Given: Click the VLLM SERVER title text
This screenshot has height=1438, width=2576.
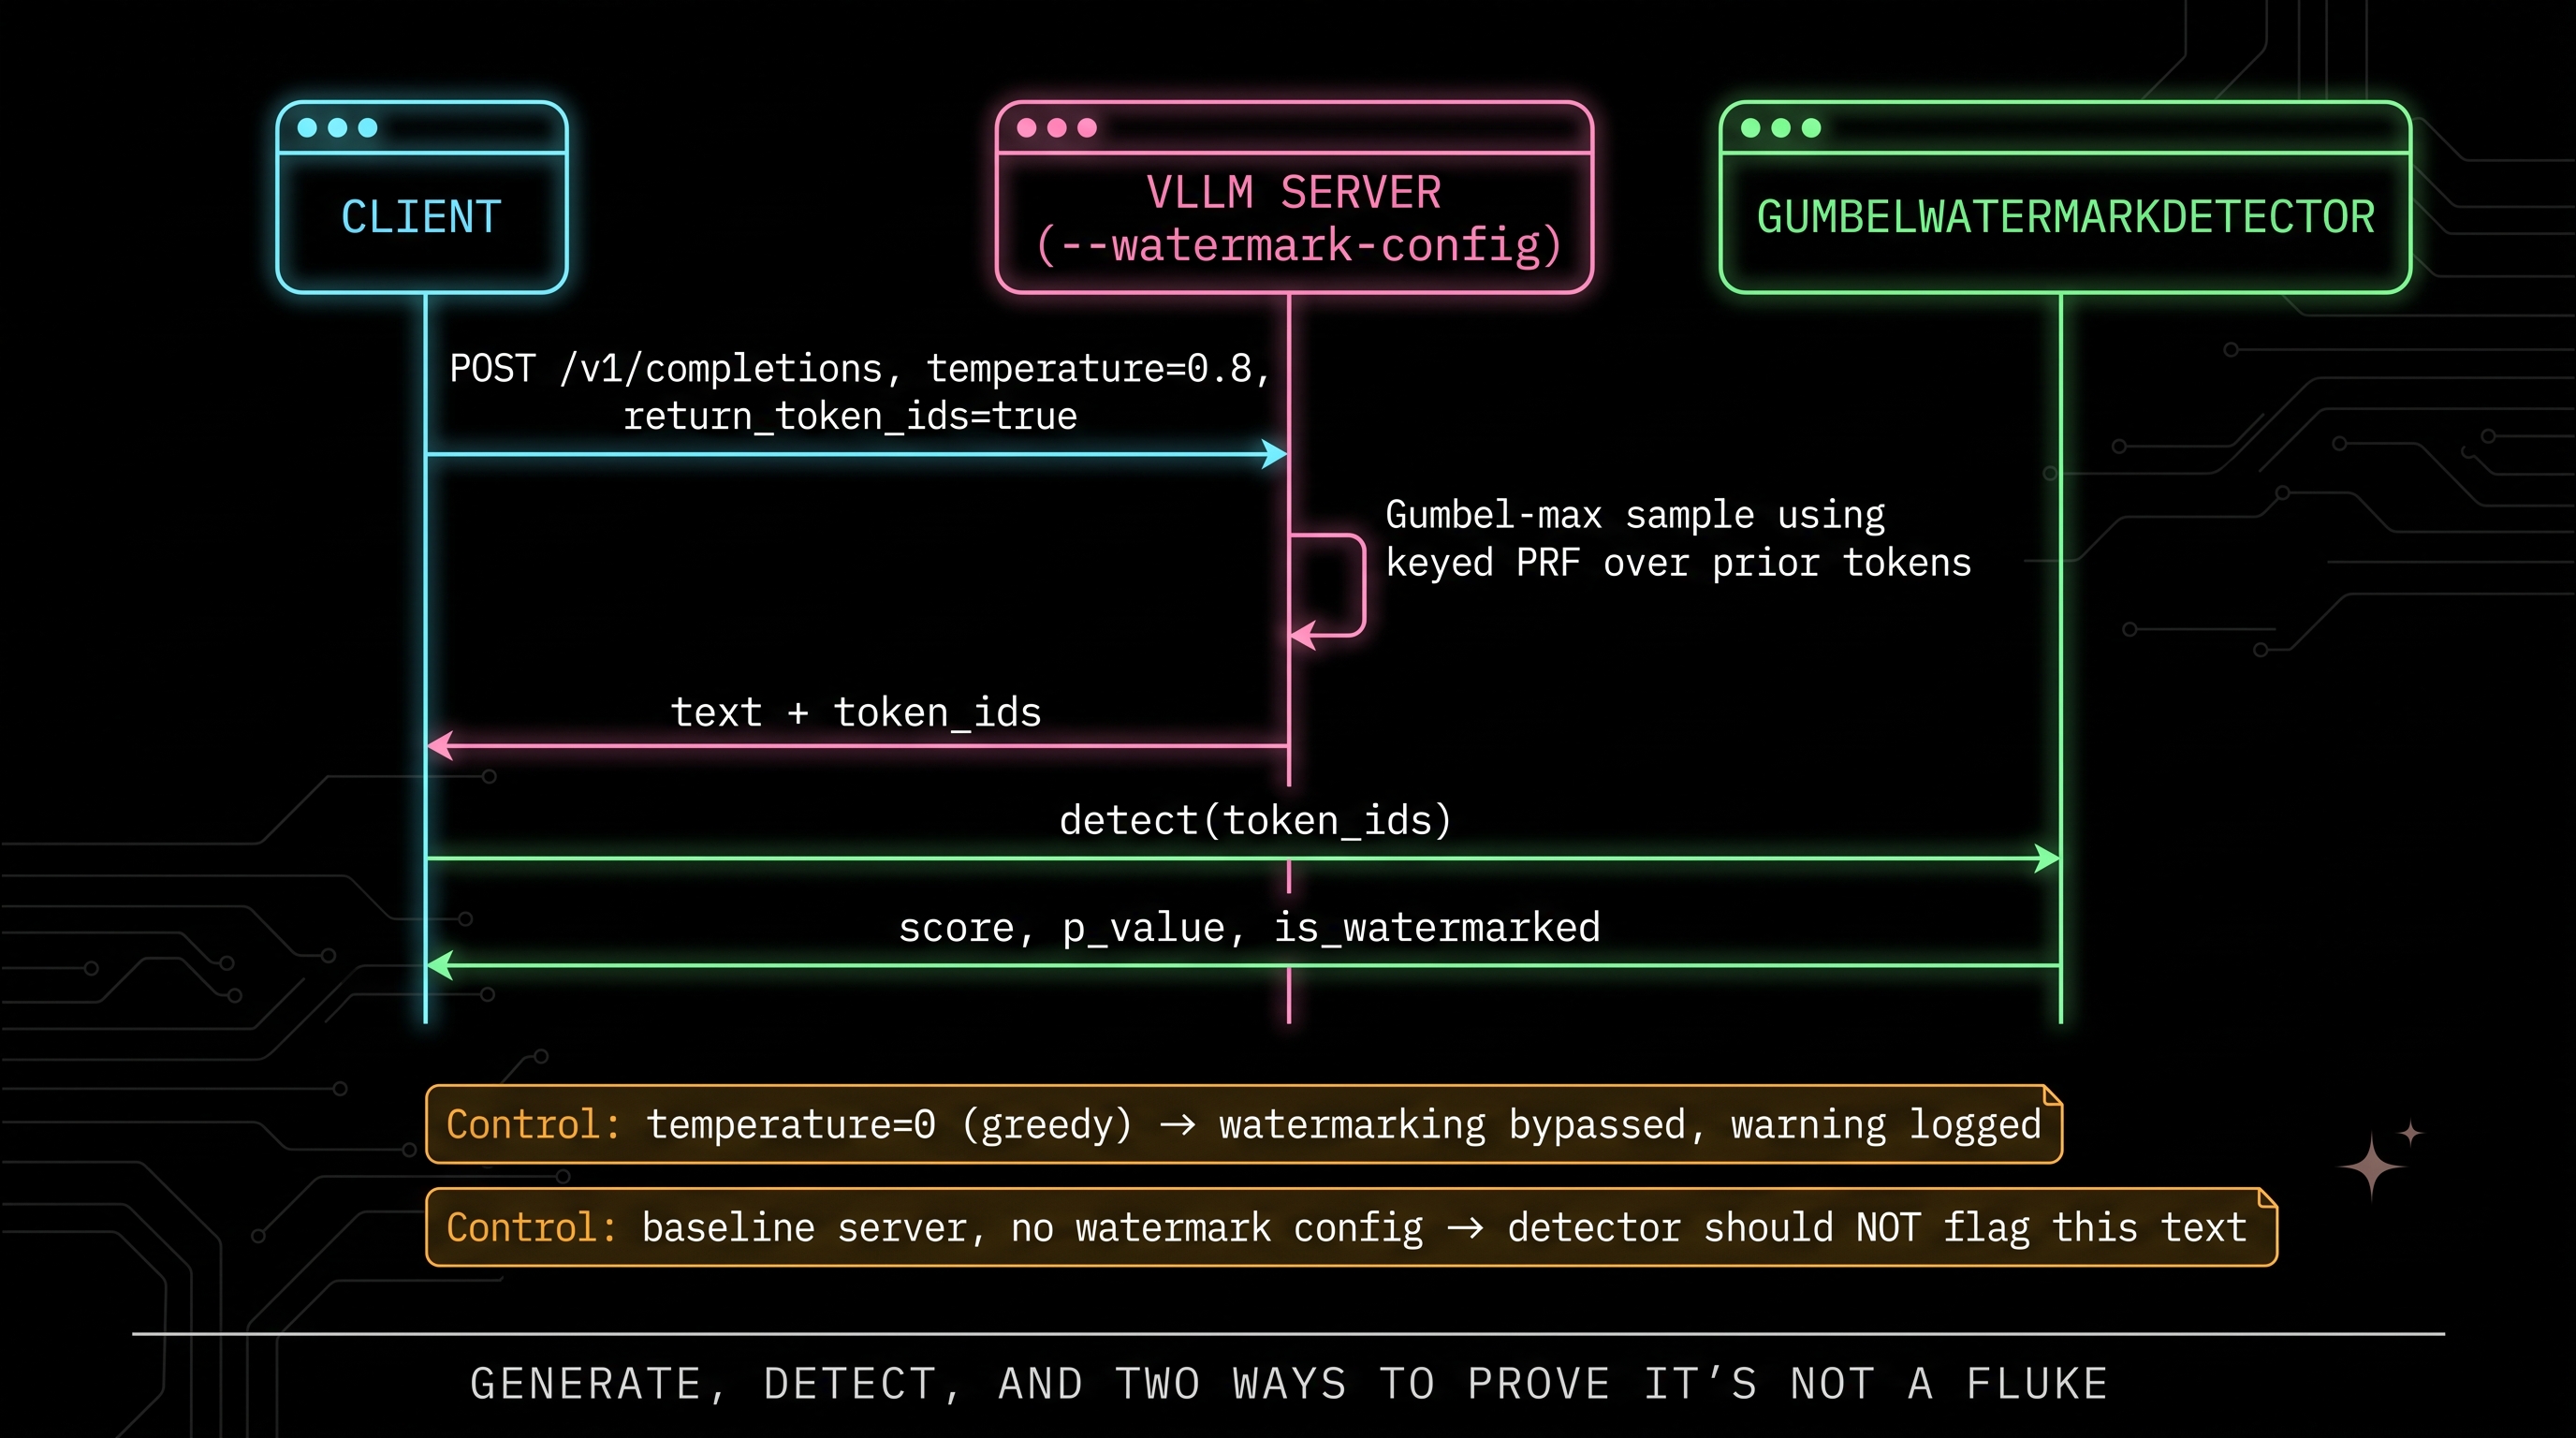Looking at the screenshot, I should (1293, 192).
